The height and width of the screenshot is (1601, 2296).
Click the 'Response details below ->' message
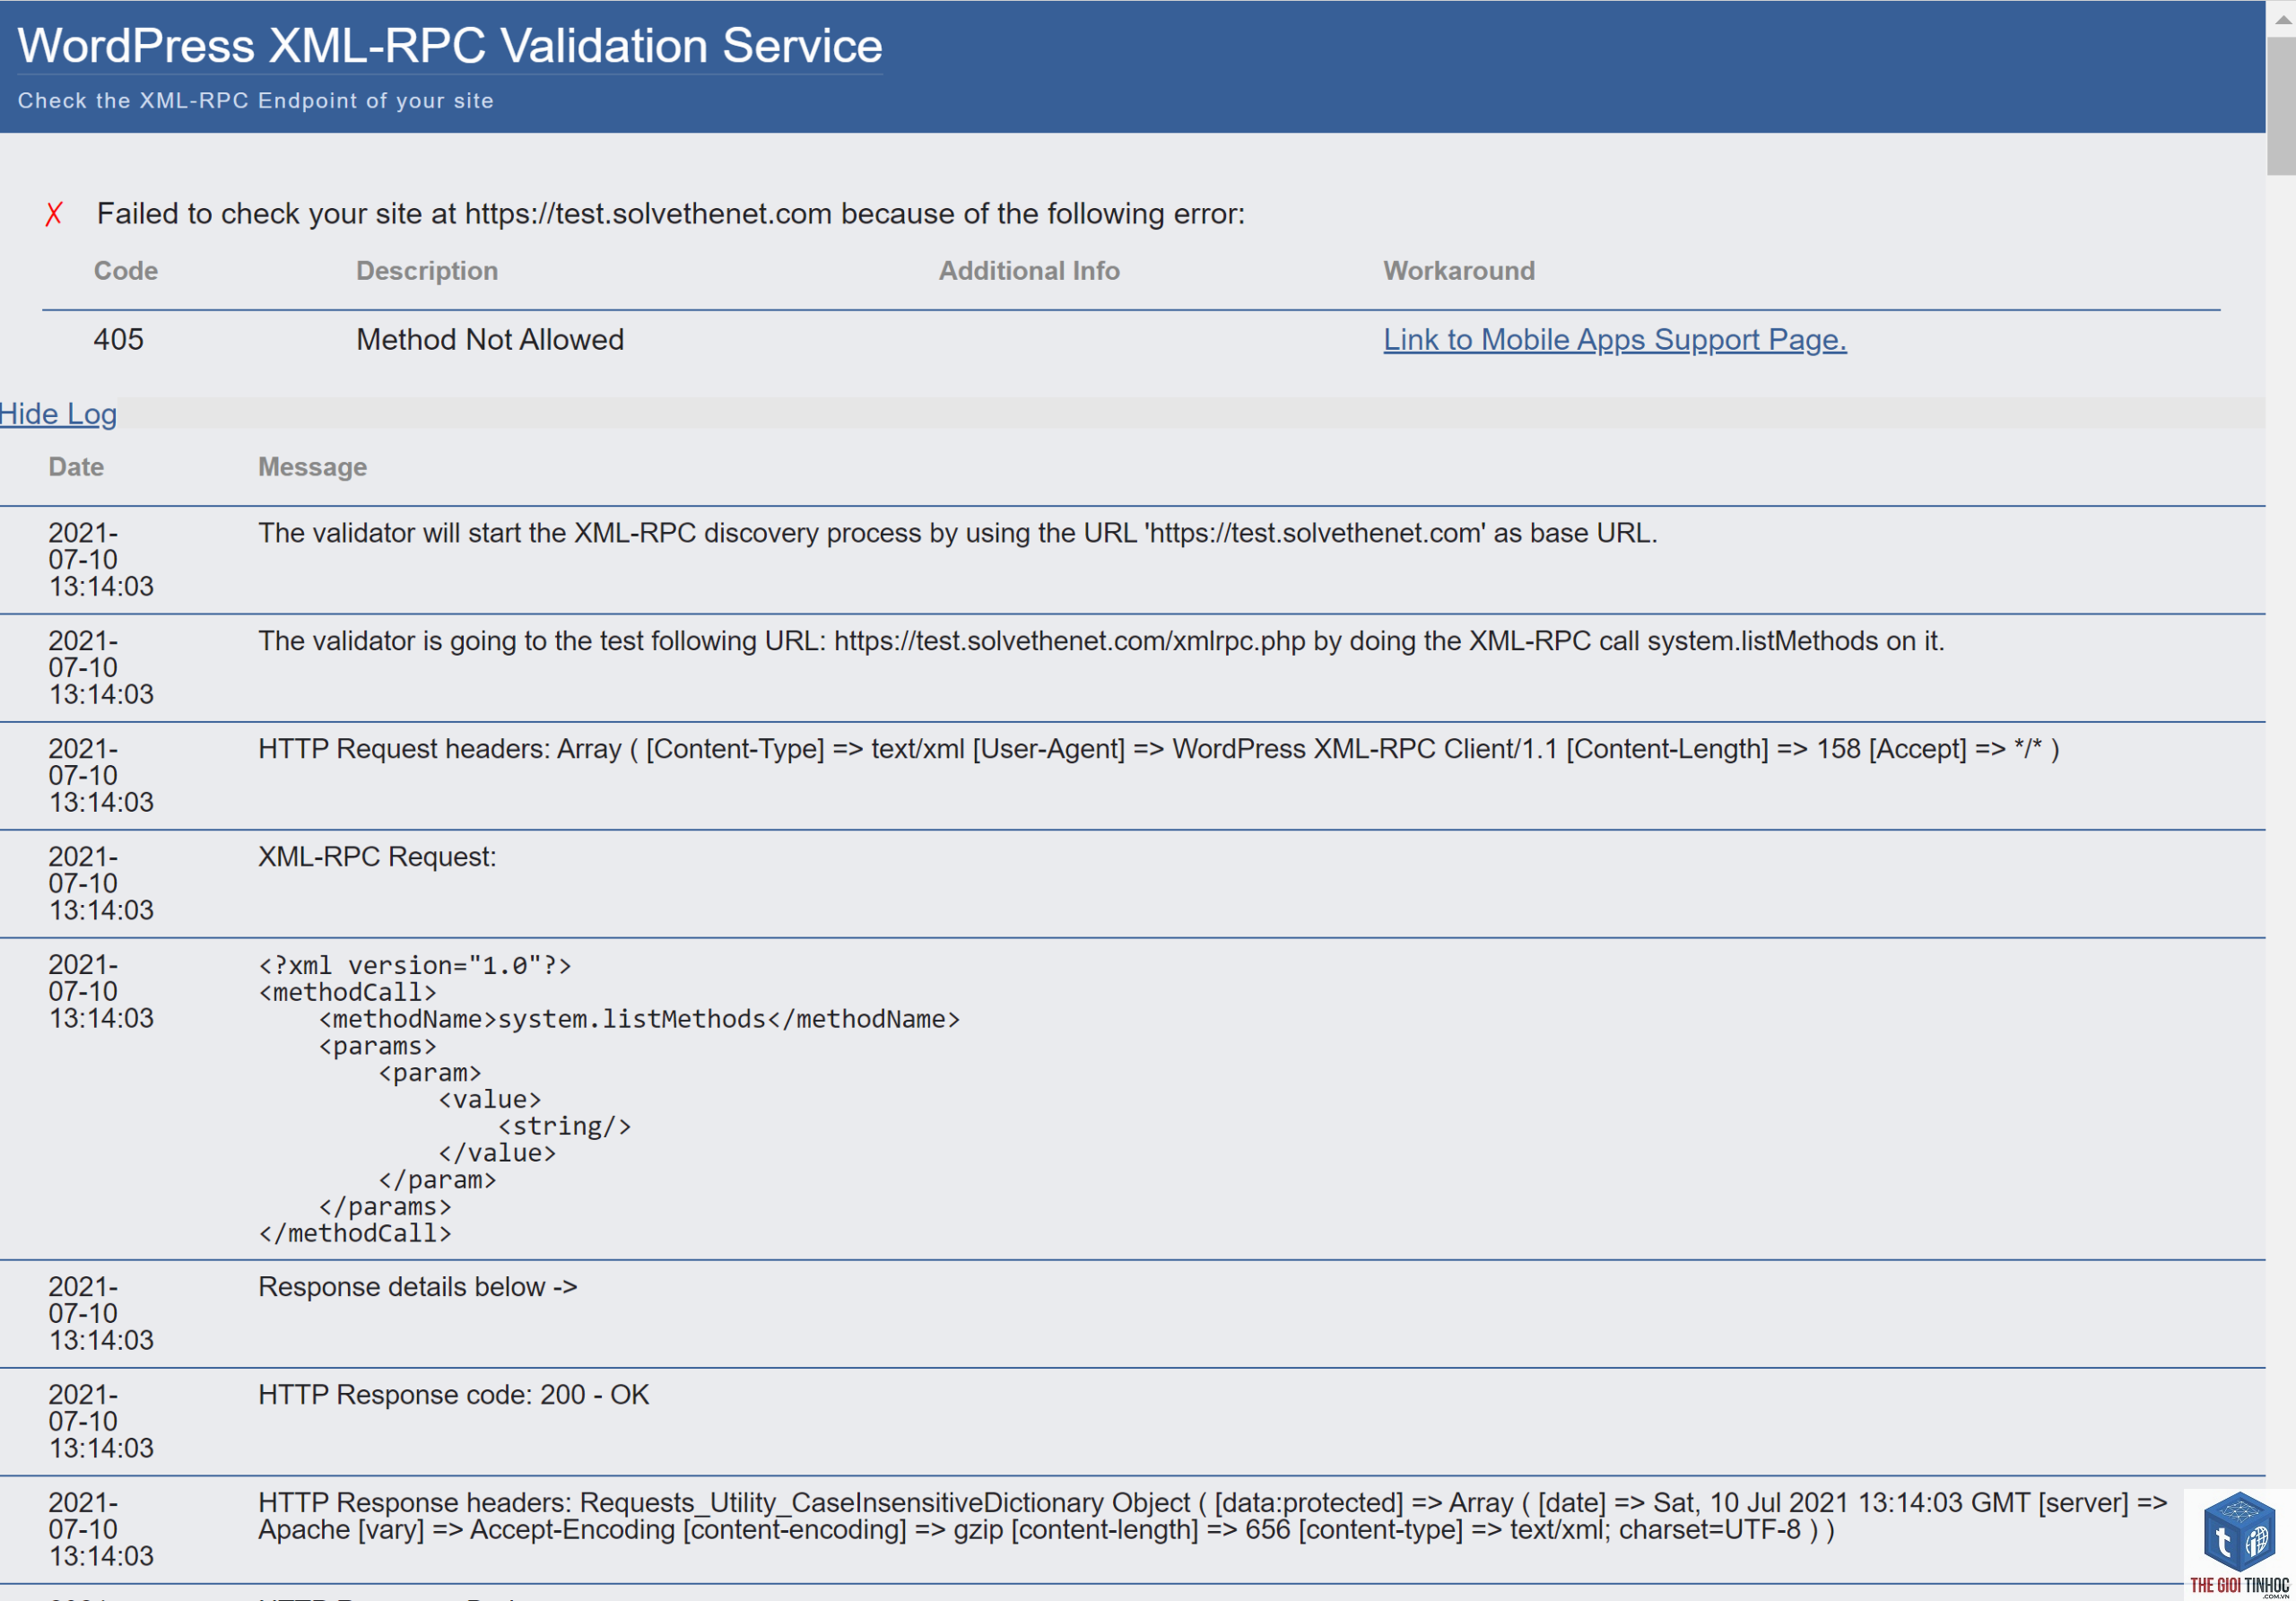pos(418,1287)
